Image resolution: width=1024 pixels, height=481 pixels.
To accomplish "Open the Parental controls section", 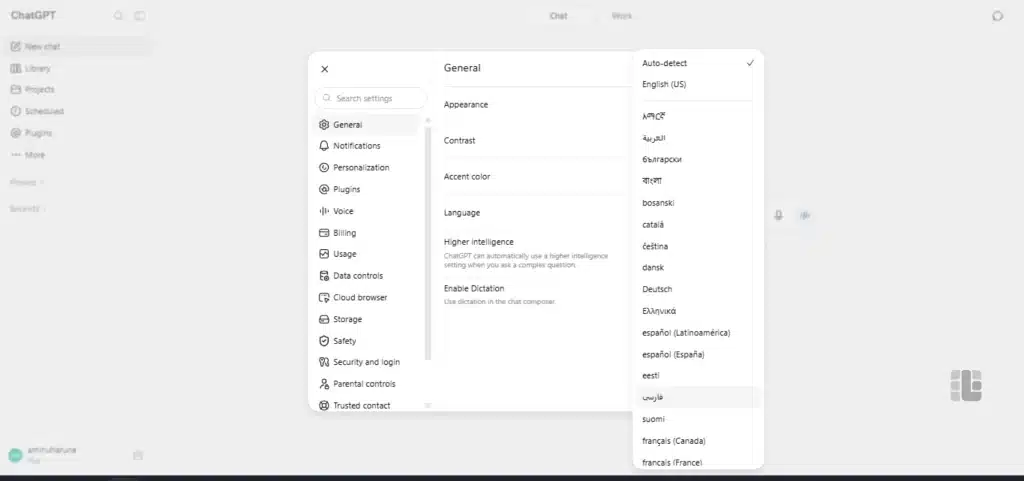I will click(366, 384).
